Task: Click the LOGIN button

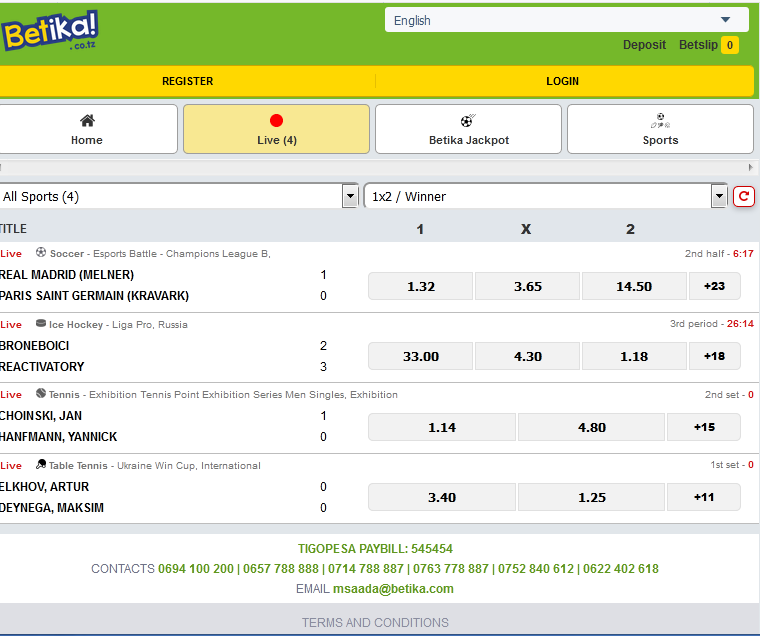Action: 563,81
